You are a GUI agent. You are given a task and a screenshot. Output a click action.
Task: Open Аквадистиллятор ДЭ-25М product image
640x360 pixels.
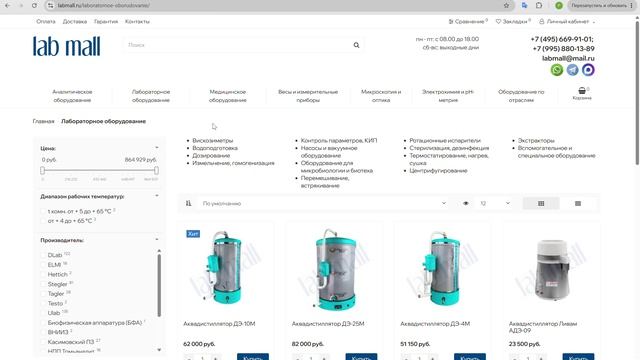tap(335, 269)
